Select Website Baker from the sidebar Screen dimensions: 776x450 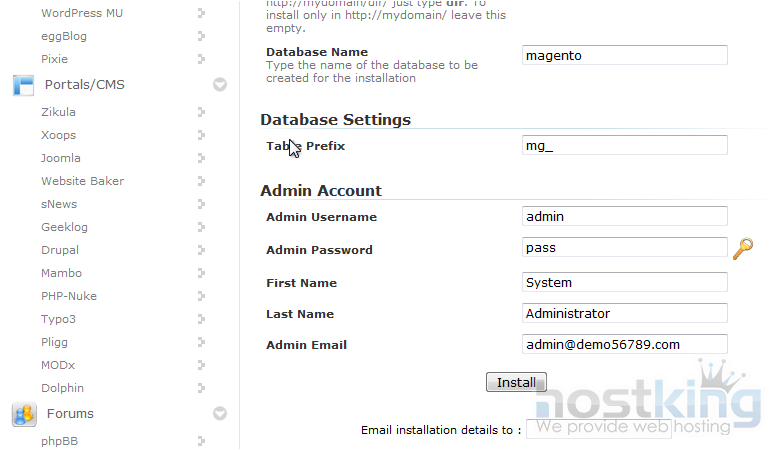tap(82, 181)
